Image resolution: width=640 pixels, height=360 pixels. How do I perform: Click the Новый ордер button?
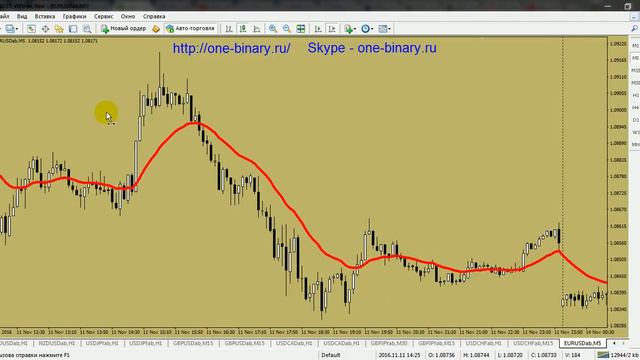(x=124, y=29)
